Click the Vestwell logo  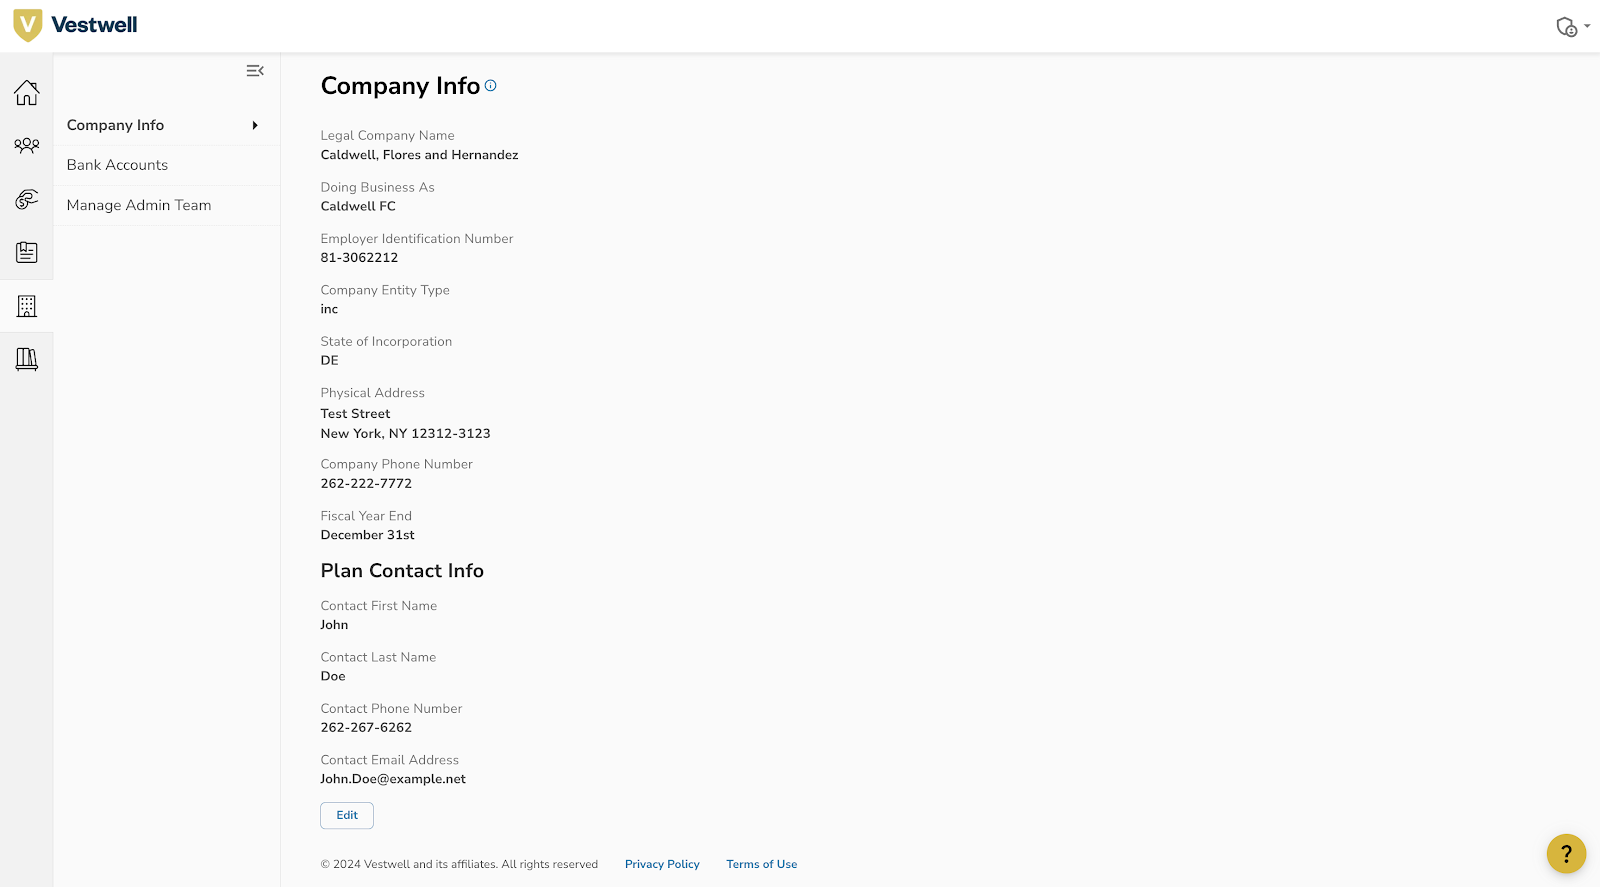76,25
